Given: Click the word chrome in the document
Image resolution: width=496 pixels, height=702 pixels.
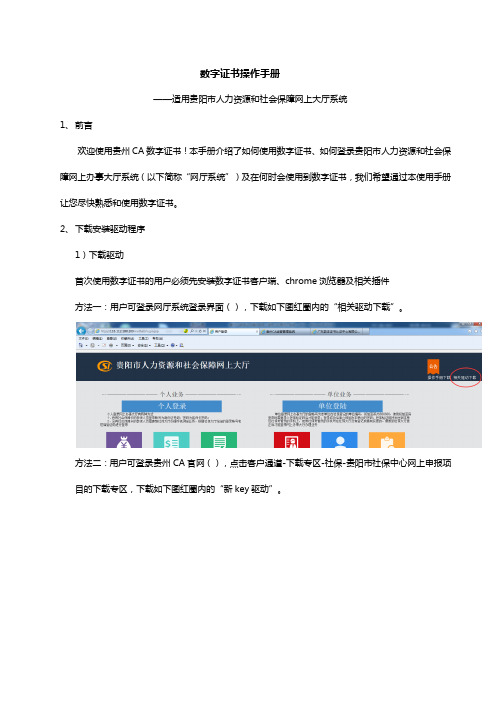Looking at the screenshot, I should pos(301,281).
